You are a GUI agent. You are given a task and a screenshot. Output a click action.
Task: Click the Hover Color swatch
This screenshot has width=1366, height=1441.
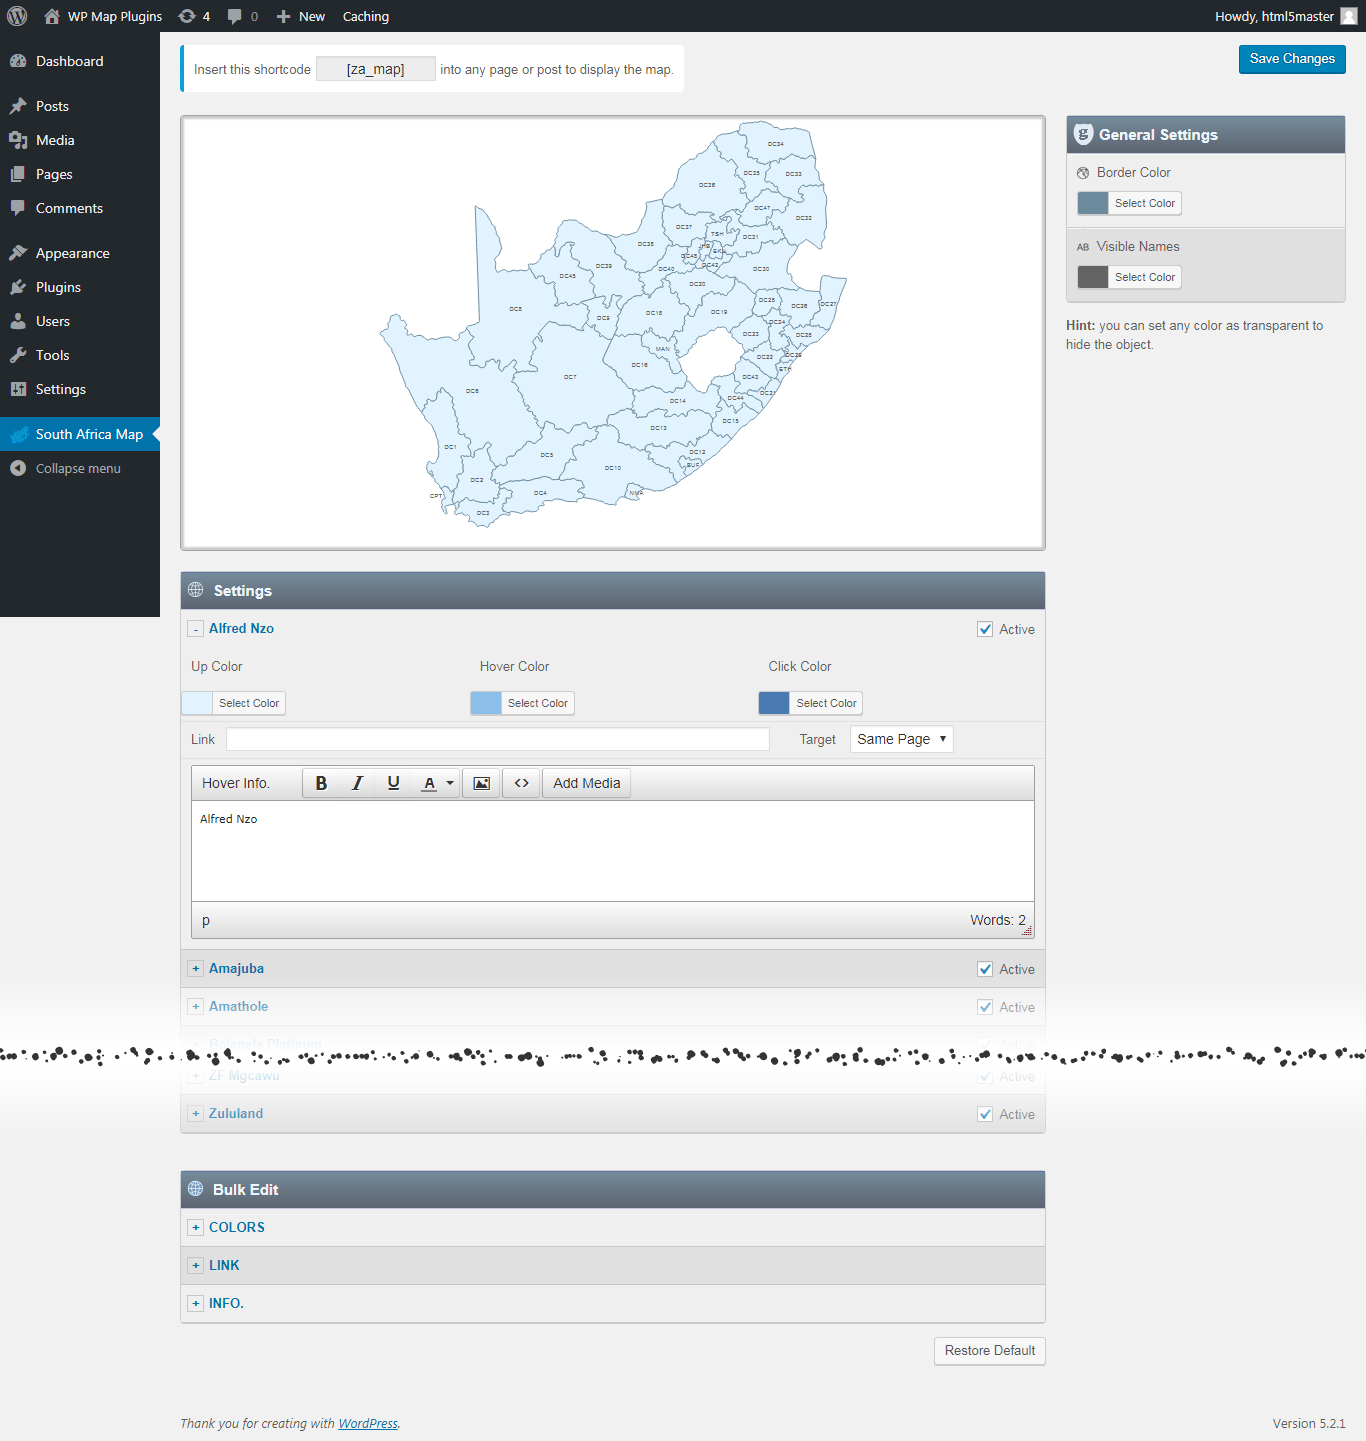(x=486, y=703)
